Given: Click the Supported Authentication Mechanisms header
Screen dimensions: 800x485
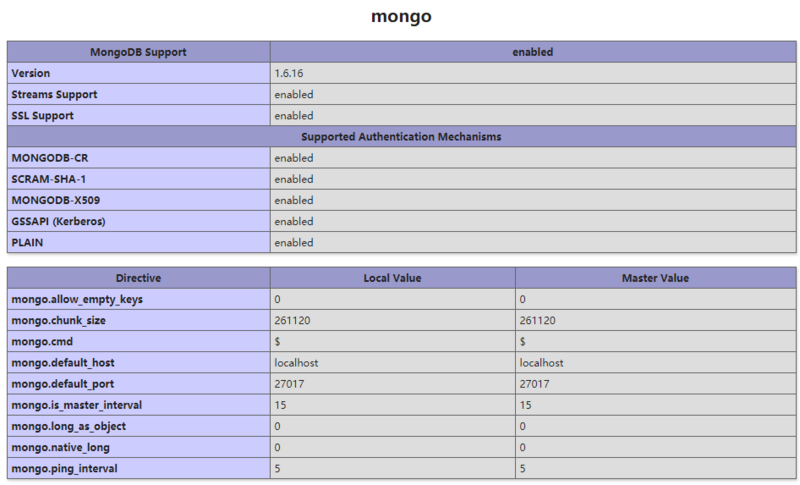Looking at the screenshot, I should click(x=400, y=137).
